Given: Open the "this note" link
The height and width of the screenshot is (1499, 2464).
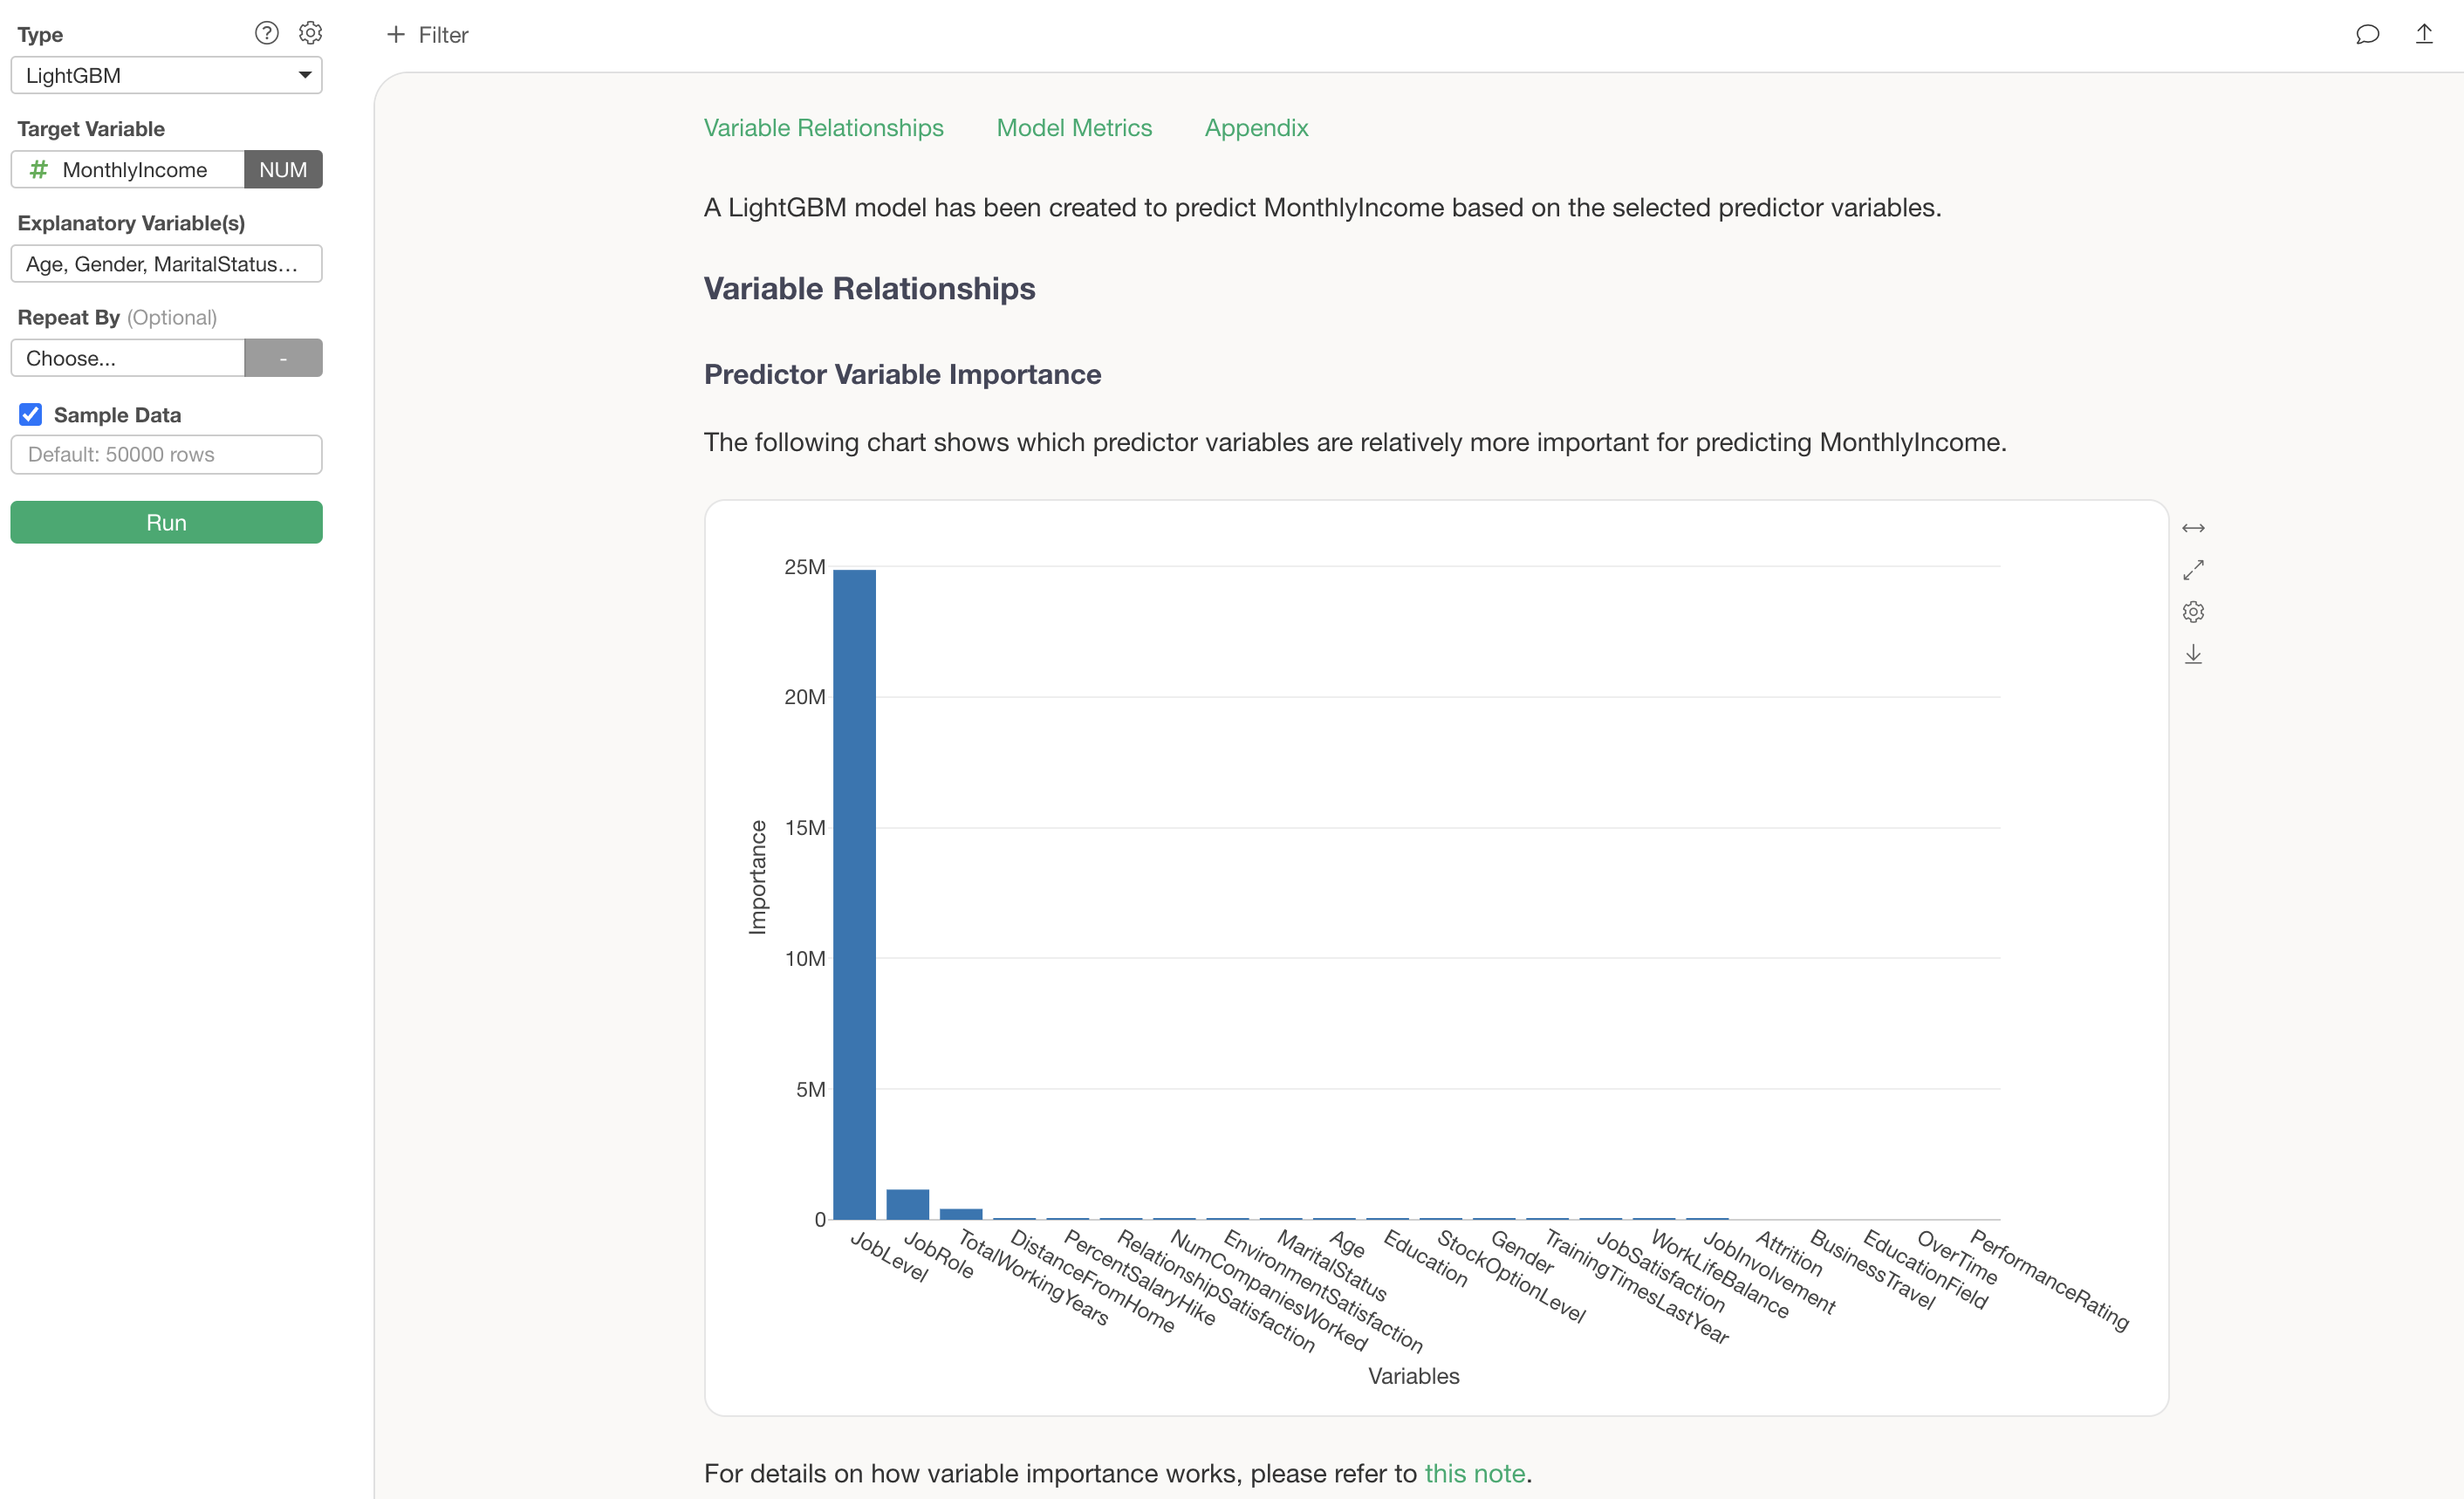Looking at the screenshot, I should coord(1474,1473).
